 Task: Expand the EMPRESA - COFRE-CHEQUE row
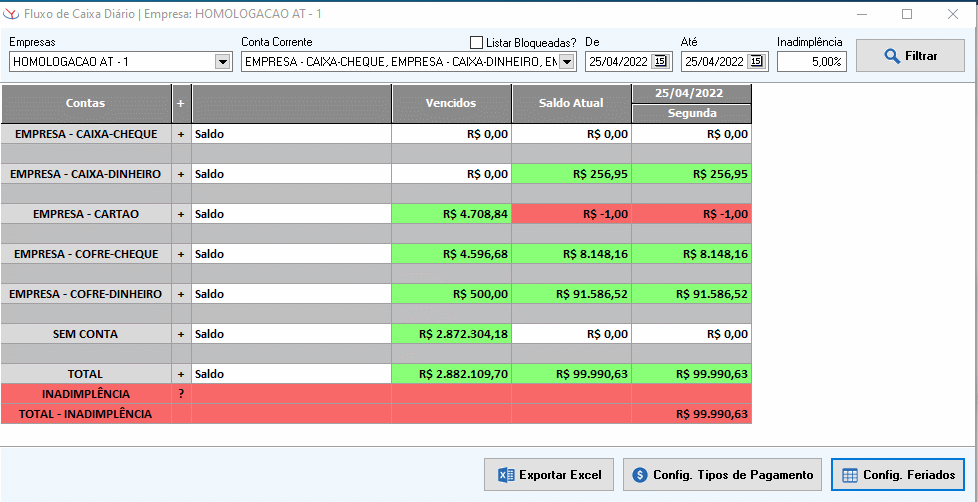182,254
